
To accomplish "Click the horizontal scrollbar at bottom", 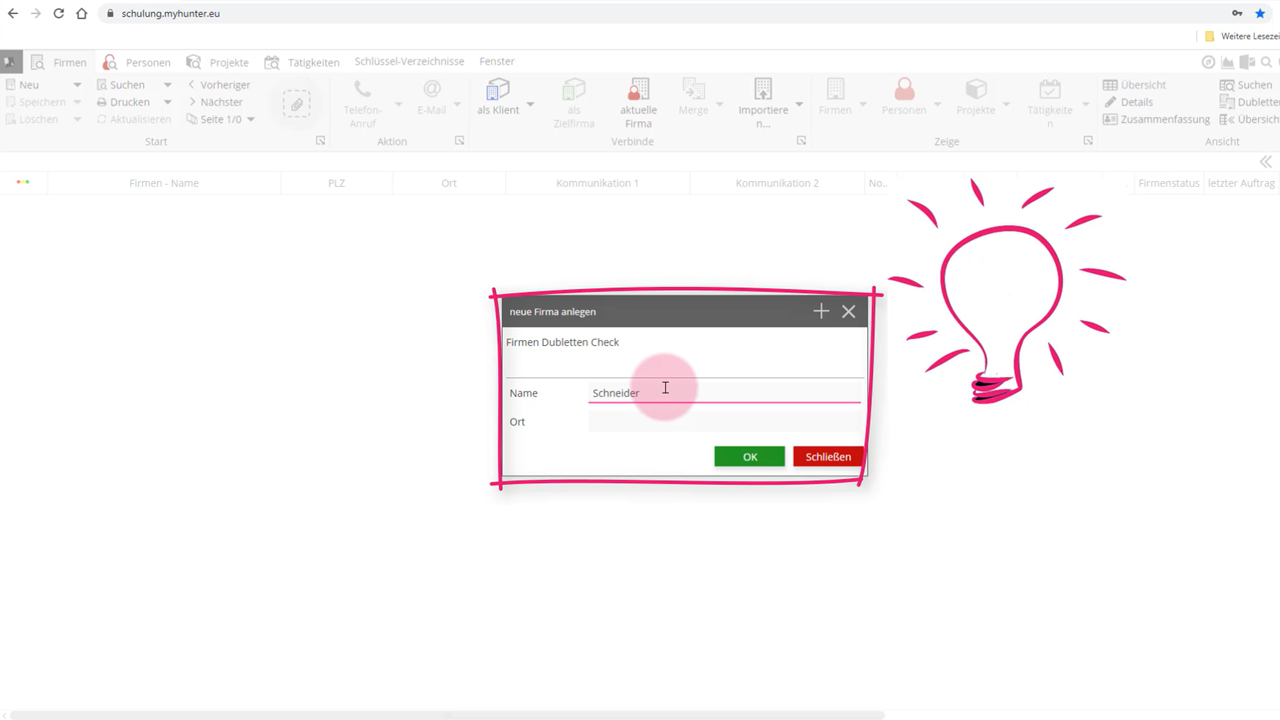I will click(x=446, y=715).
